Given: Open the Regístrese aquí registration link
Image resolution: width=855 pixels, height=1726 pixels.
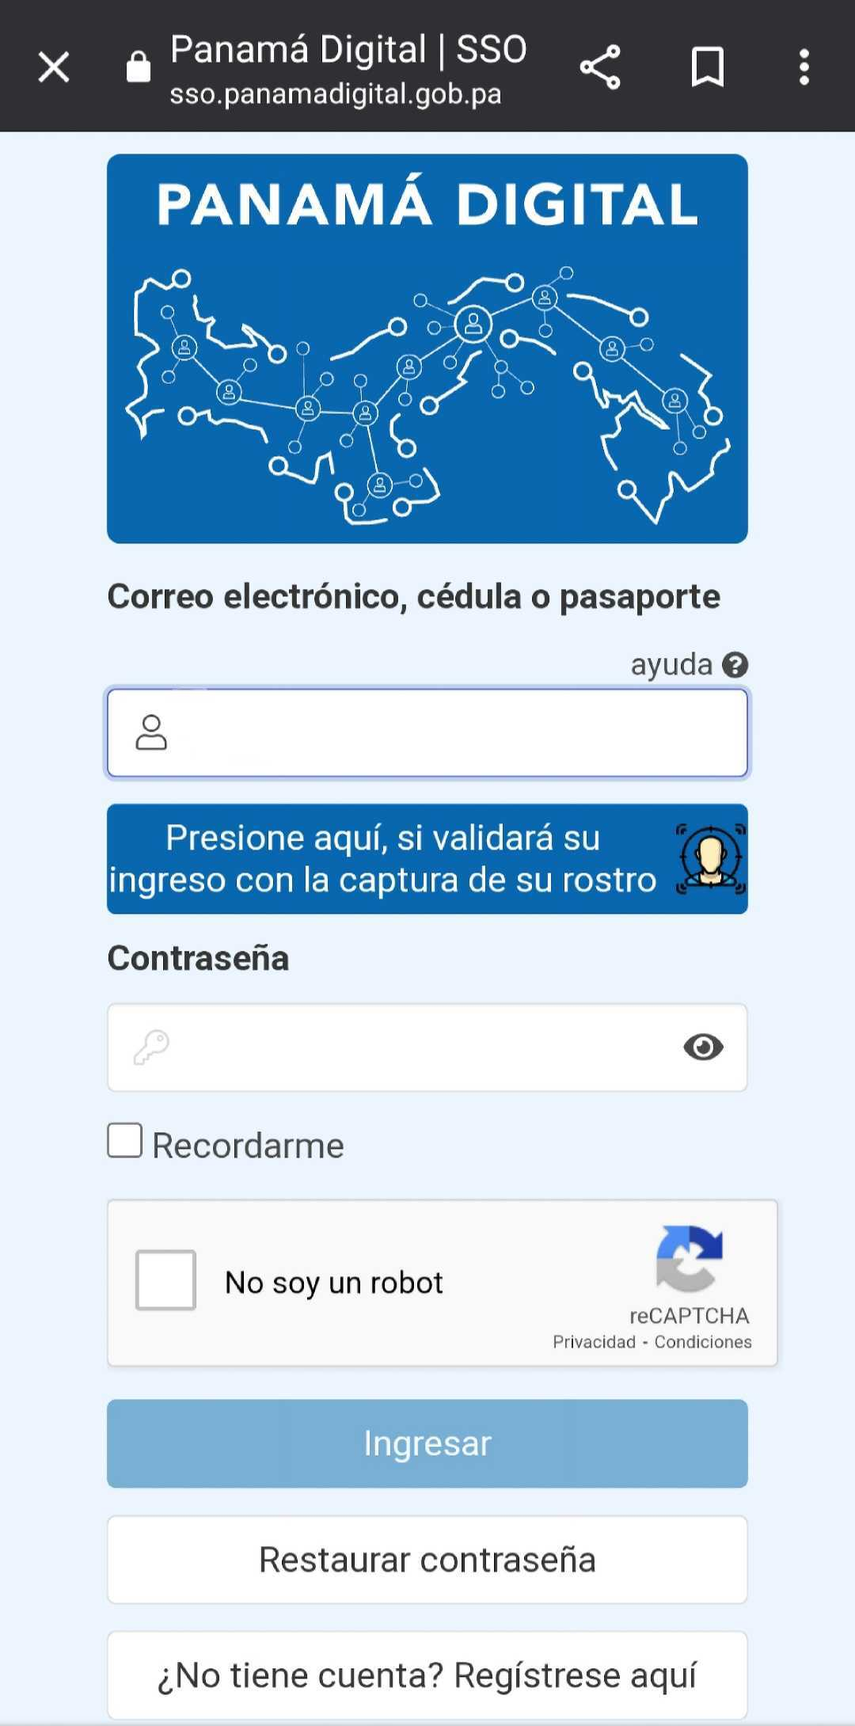Looking at the screenshot, I should (427, 1675).
